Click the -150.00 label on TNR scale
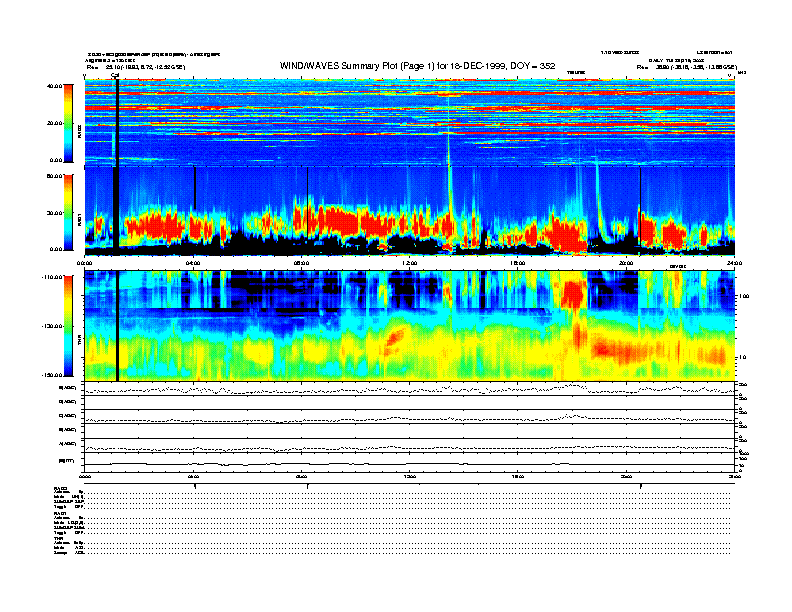This screenshot has height=612, width=792. [x=52, y=375]
